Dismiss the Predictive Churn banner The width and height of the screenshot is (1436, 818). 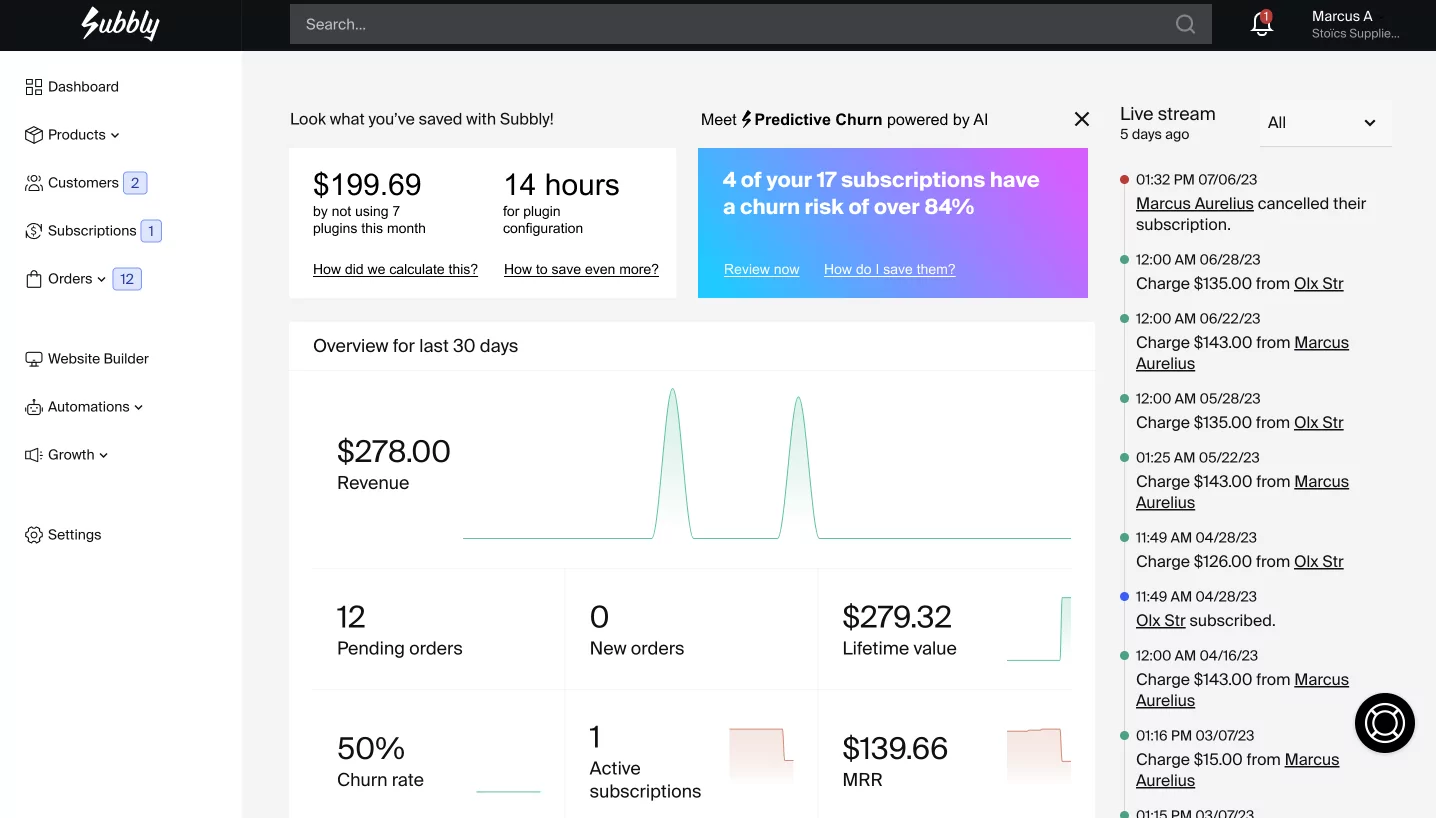coord(1081,119)
